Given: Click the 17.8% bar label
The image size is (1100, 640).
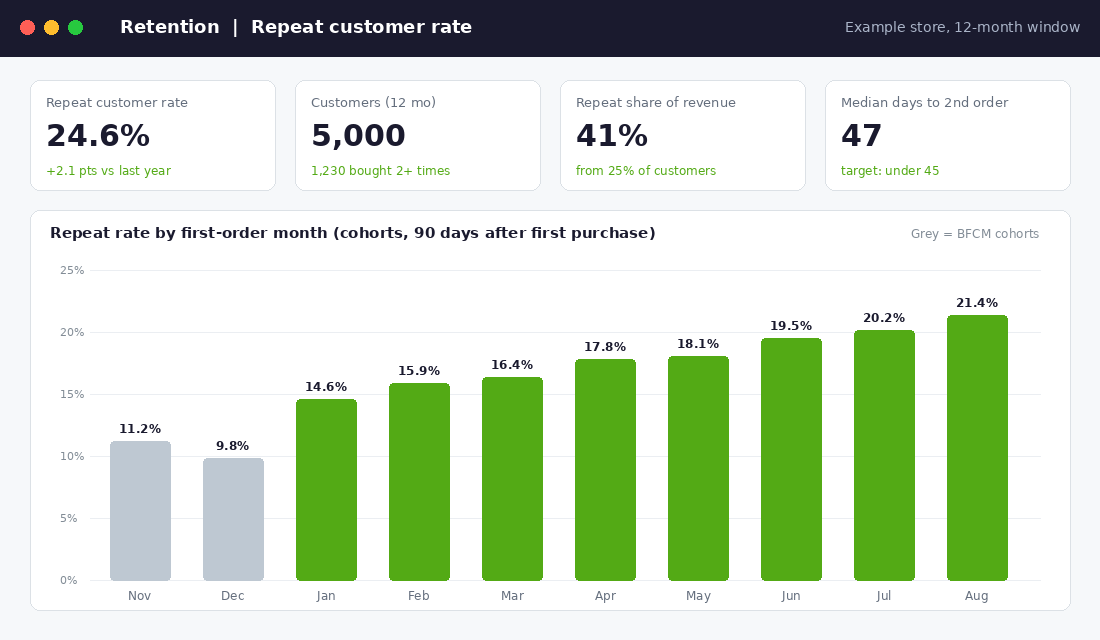Looking at the screenshot, I should click(605, 347).
